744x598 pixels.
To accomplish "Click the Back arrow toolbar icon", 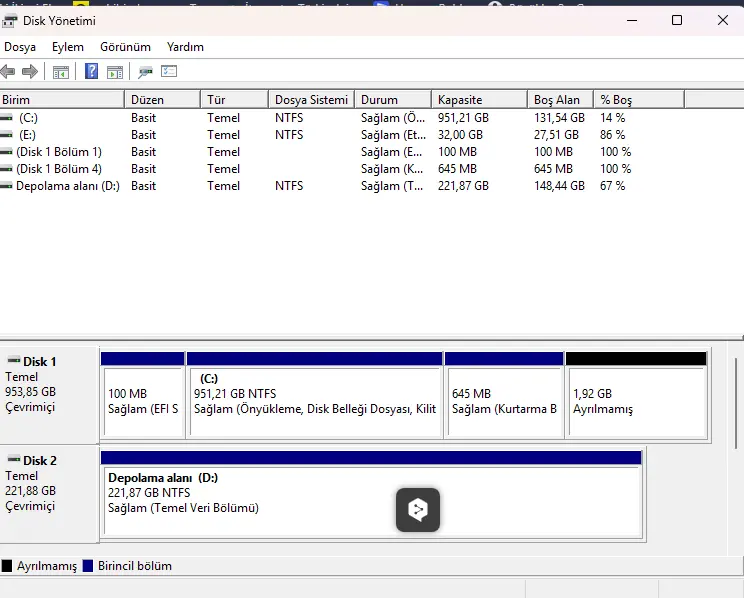I will click(x=8, y=72).
